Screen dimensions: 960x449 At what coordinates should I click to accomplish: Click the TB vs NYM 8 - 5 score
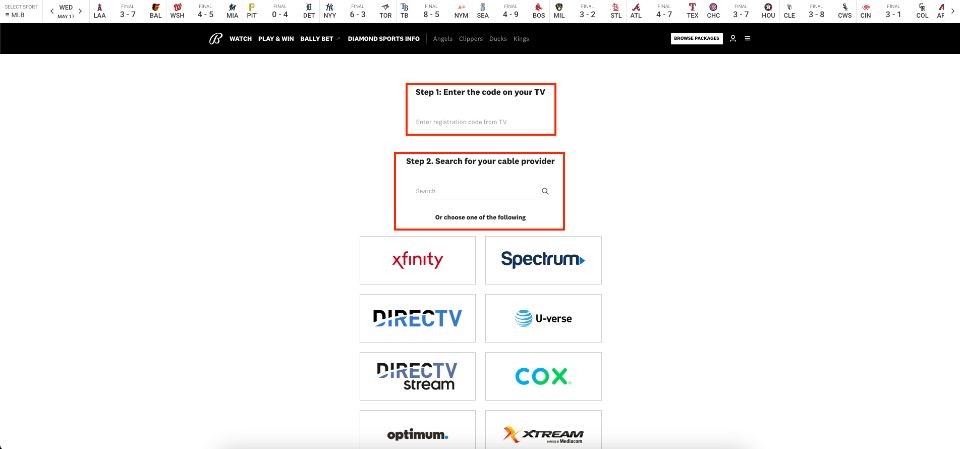(x=431, y=14)
